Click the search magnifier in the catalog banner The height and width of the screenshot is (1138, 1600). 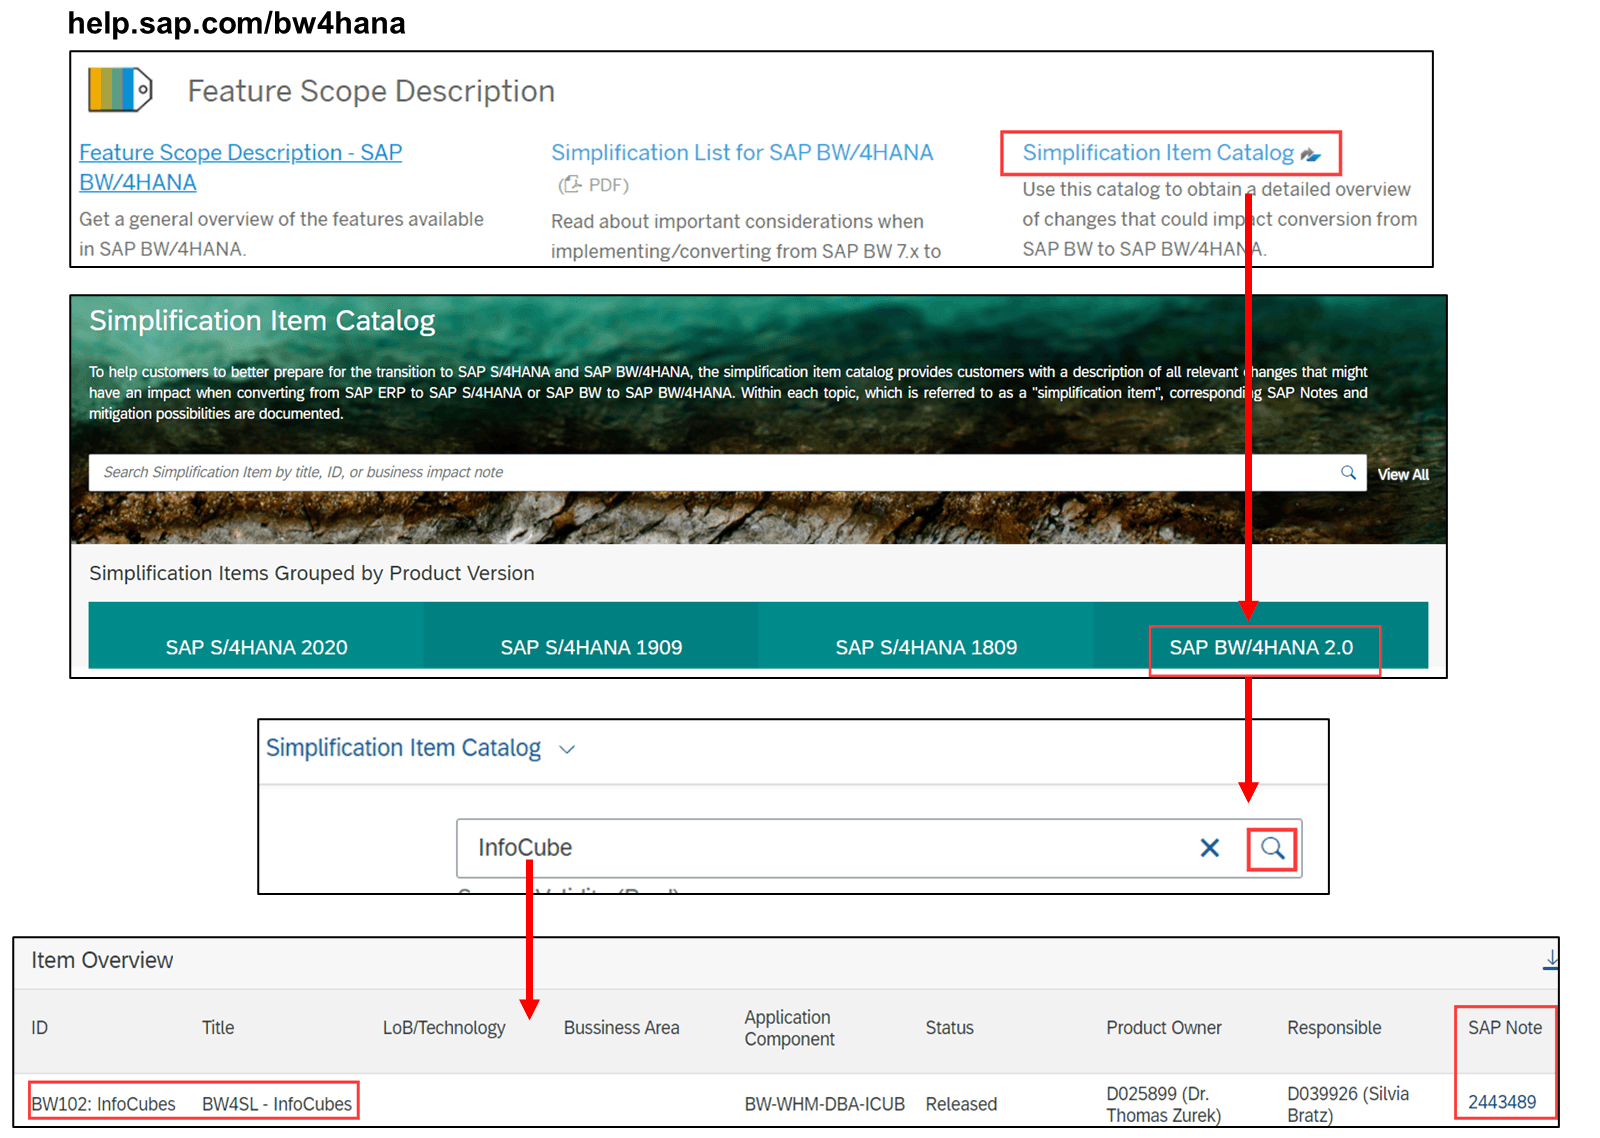click(x=1348, y=472)
